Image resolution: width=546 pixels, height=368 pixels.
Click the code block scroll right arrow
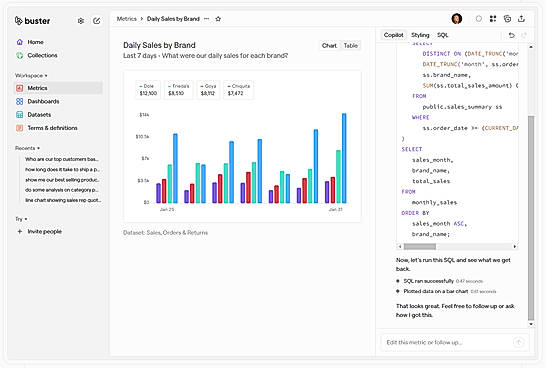point(515,246)
